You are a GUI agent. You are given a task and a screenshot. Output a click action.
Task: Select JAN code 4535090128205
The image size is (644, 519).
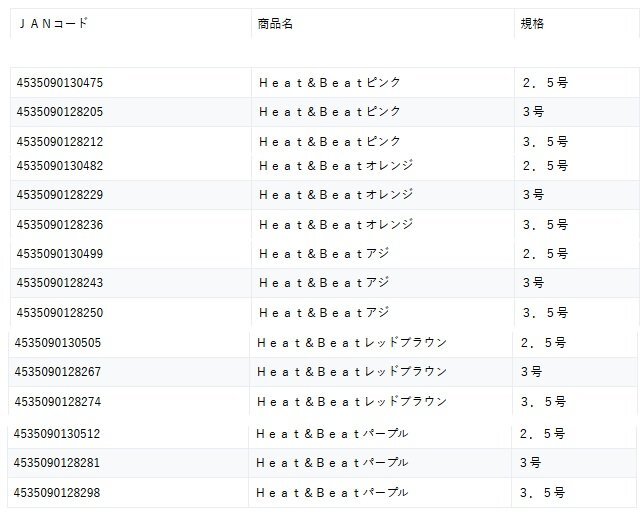point(60,112)
